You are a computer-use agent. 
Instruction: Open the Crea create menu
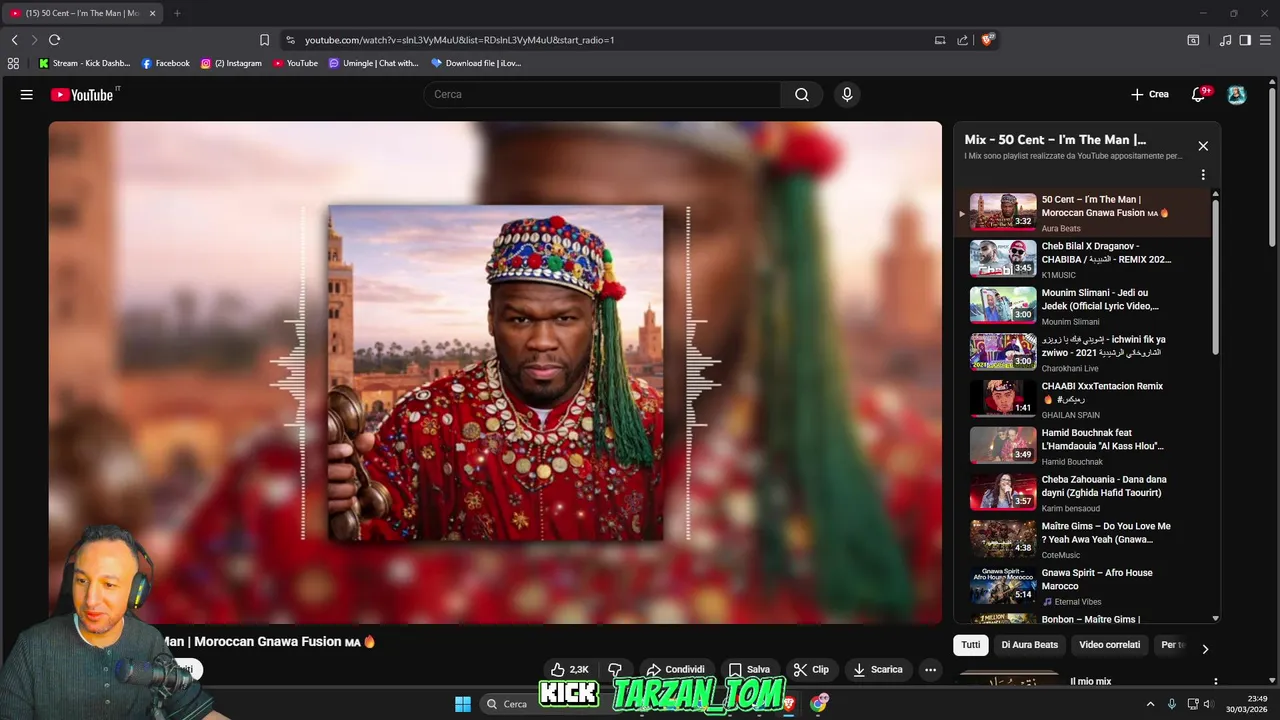coord(1150,95)
